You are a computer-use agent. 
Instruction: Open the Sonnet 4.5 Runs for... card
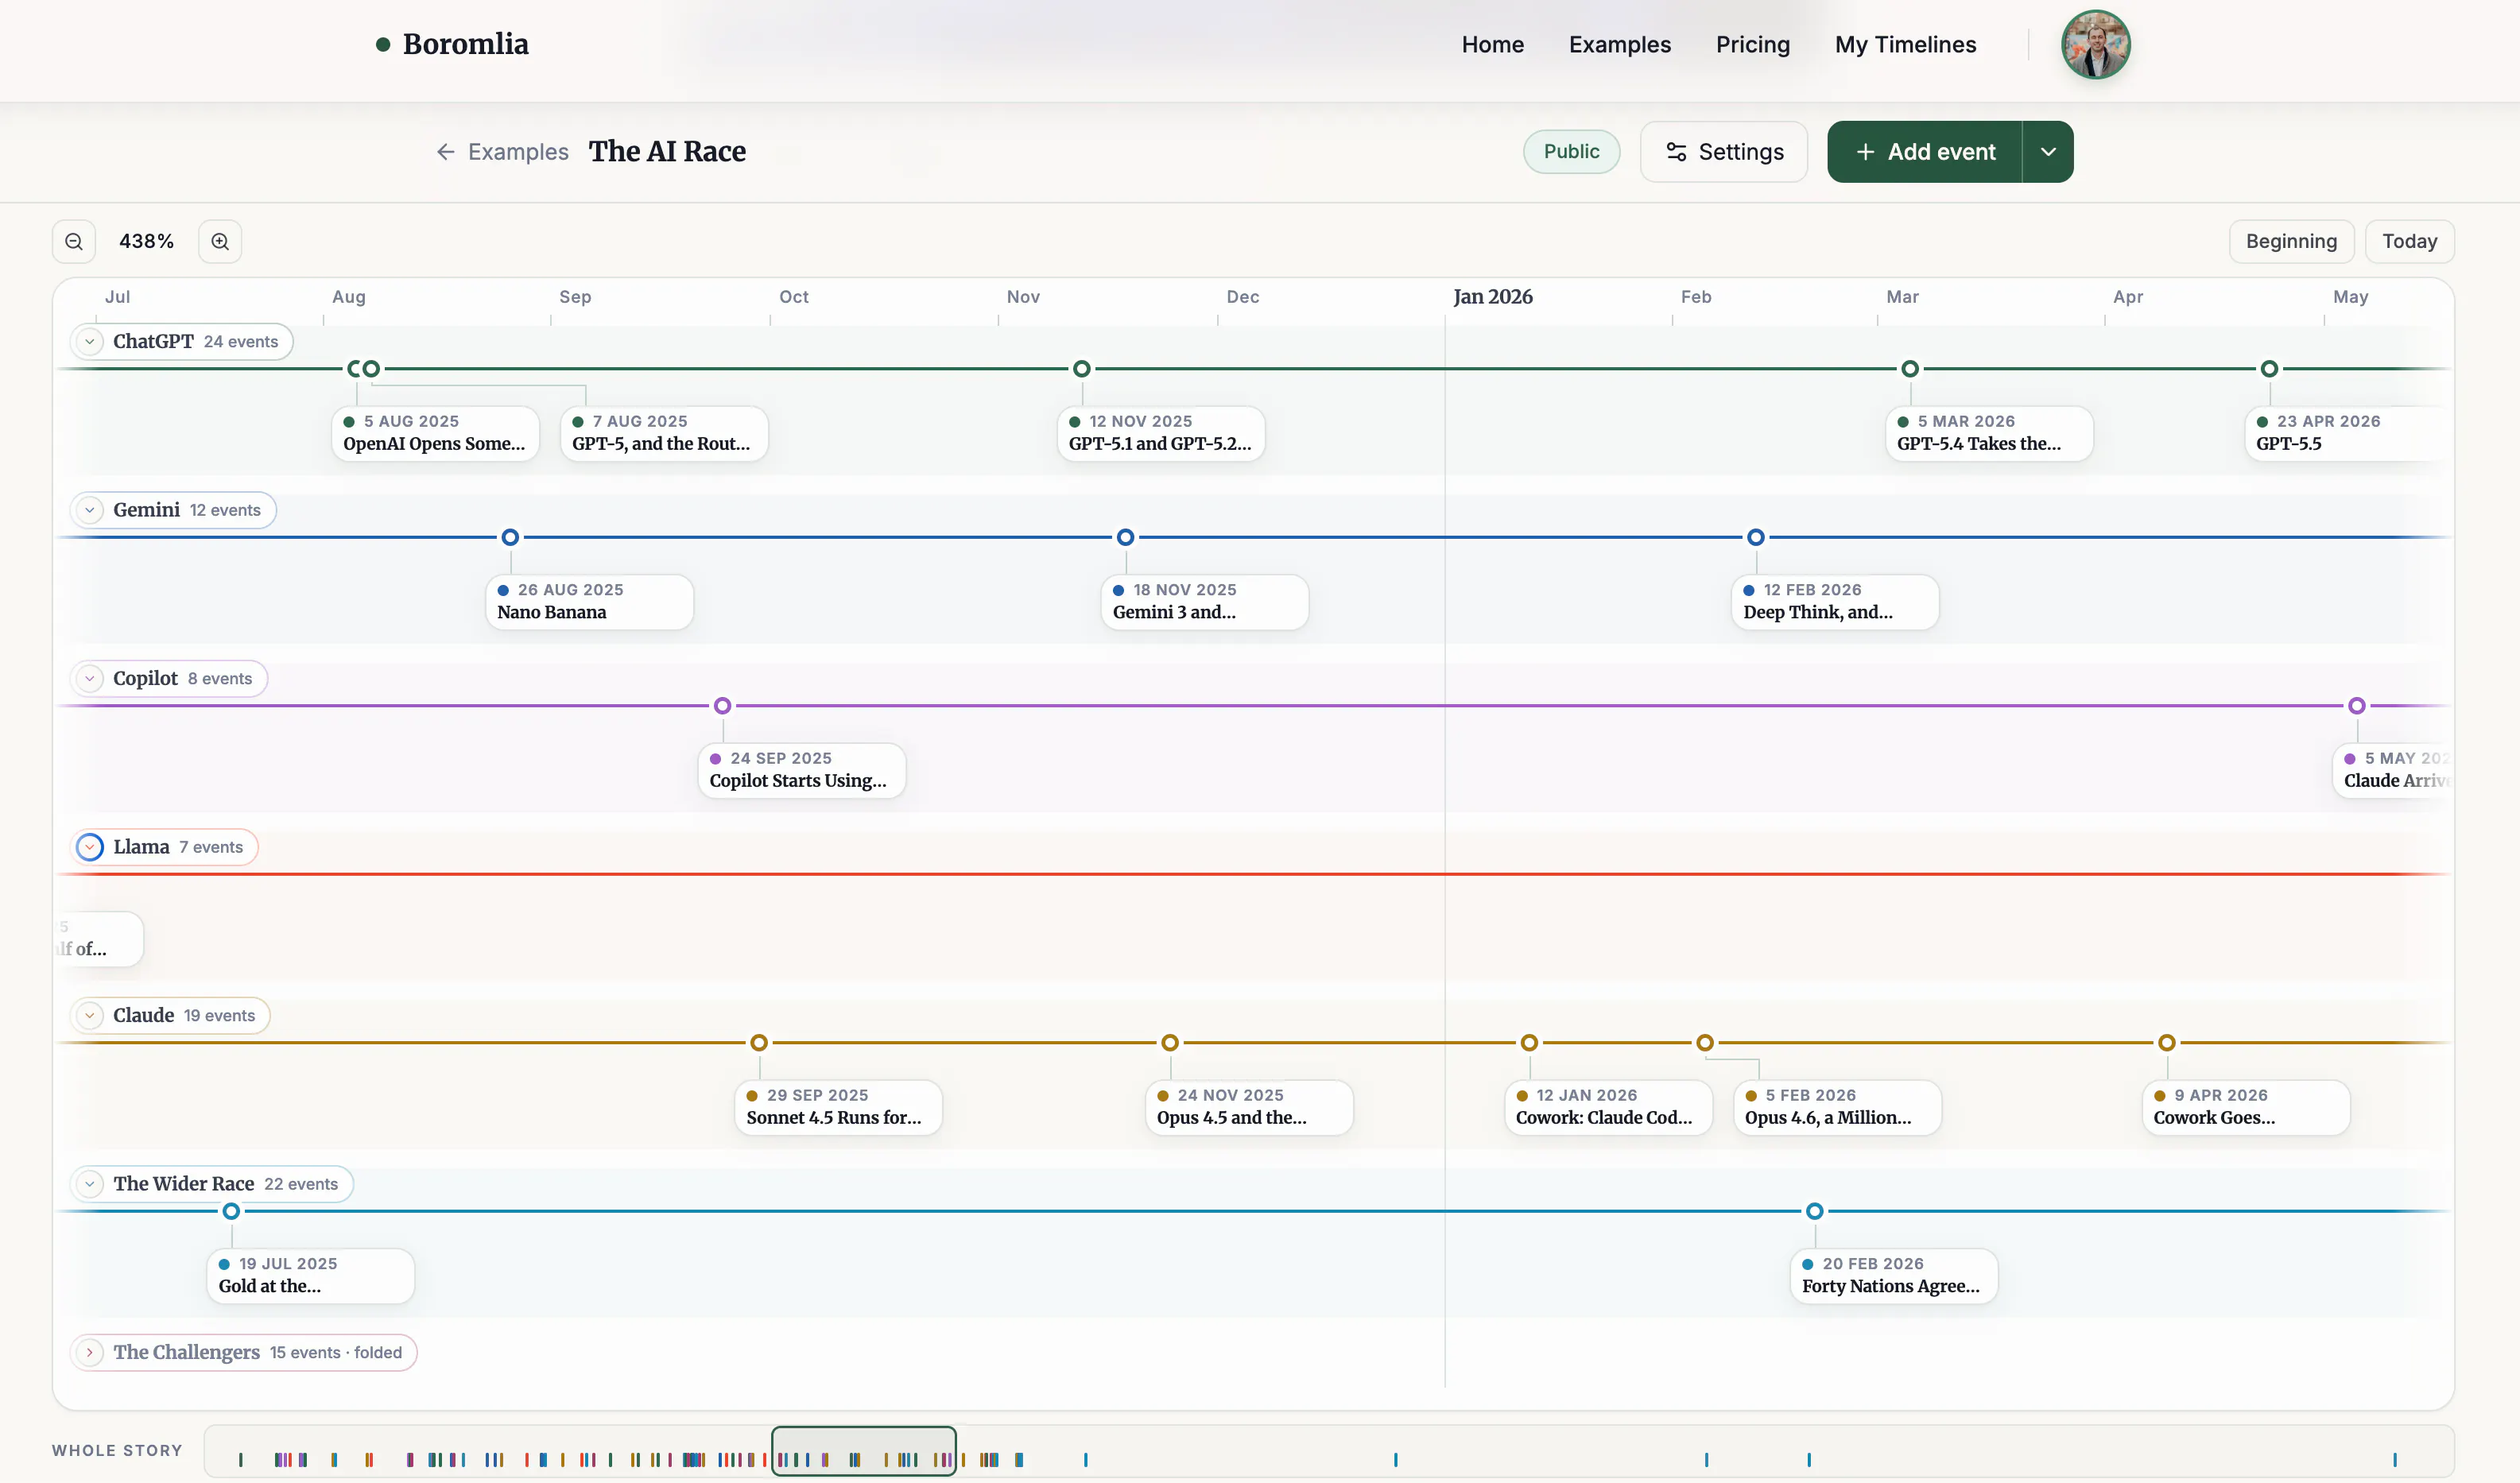[838, 1107]
